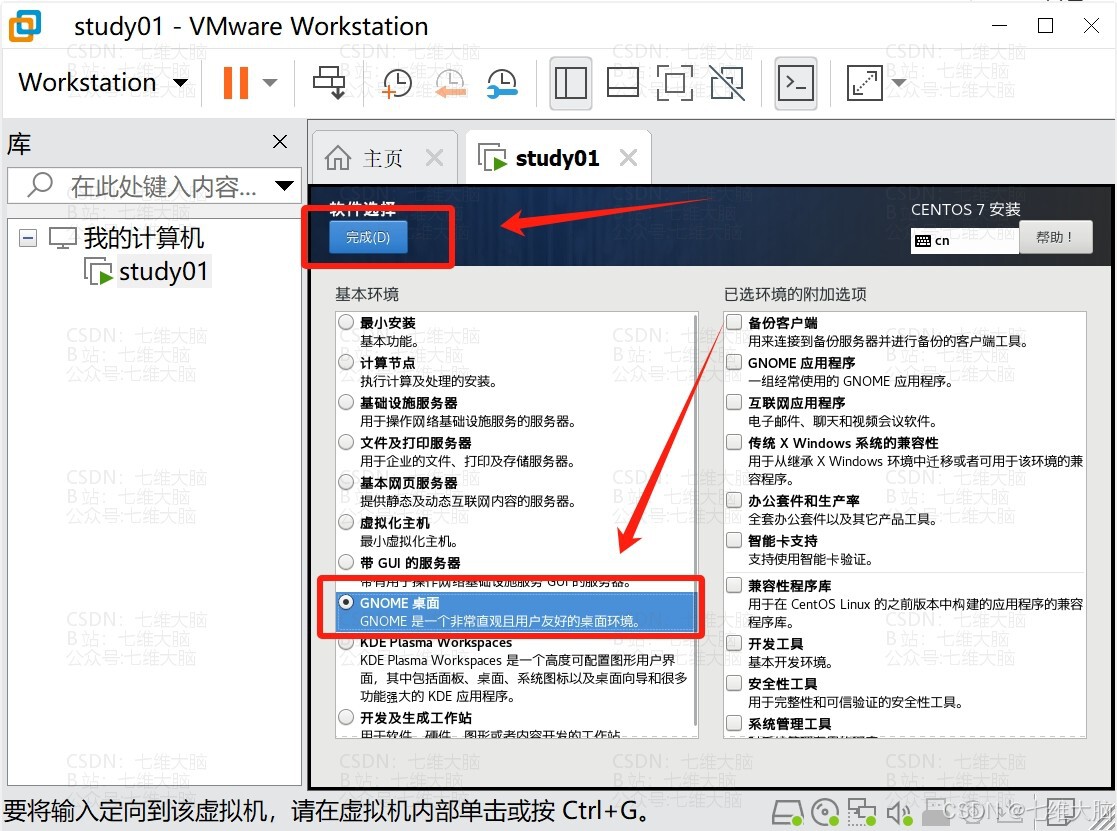Check the 开发工具 checkbox
The image size is (1117, 831).
pos(734,643)
